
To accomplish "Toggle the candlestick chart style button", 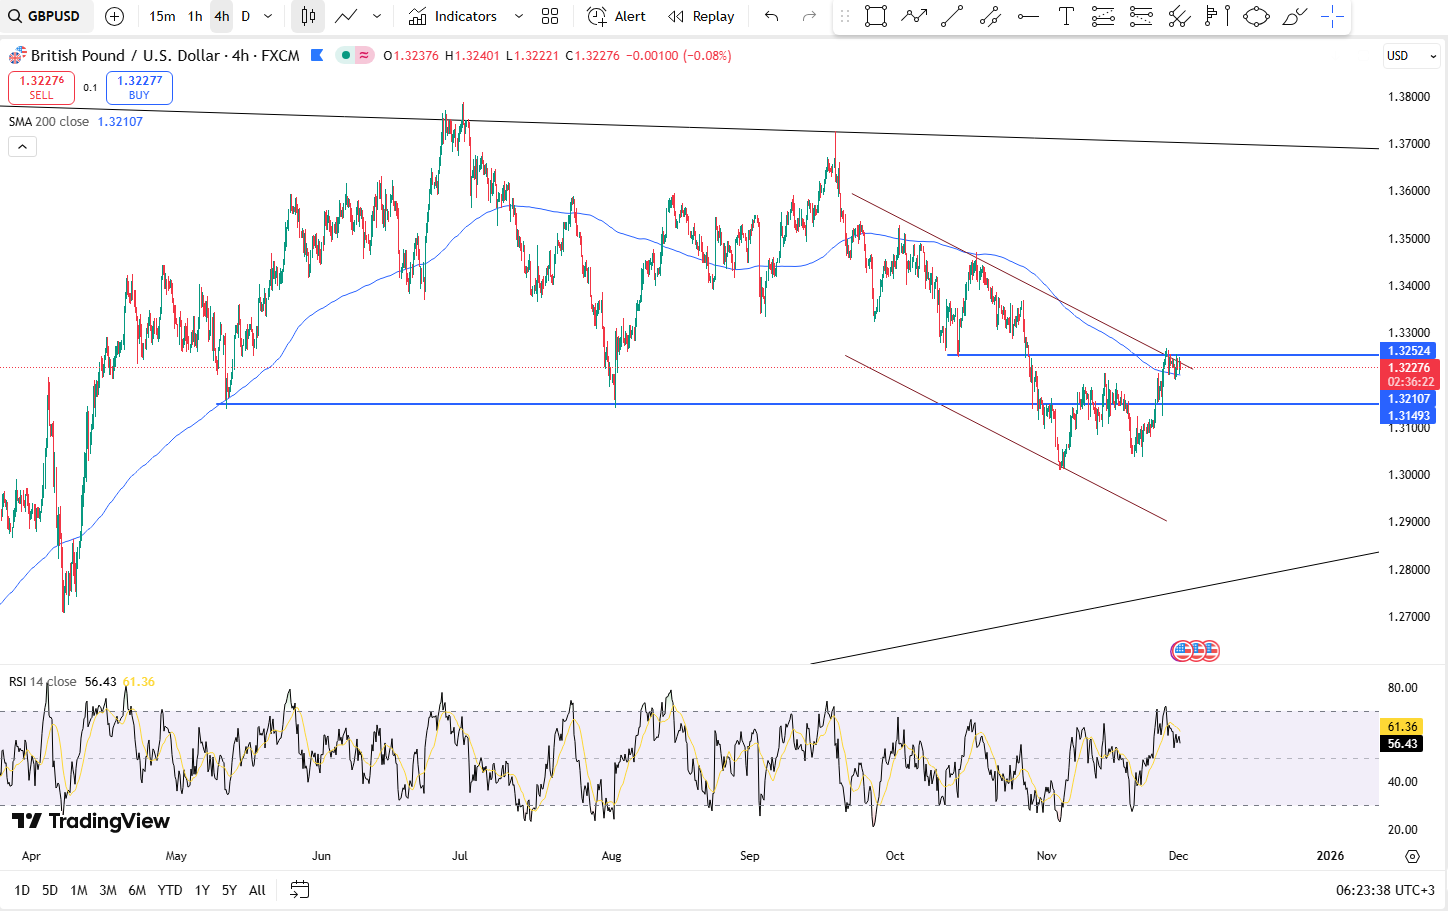I will click(x=308, y=16).
